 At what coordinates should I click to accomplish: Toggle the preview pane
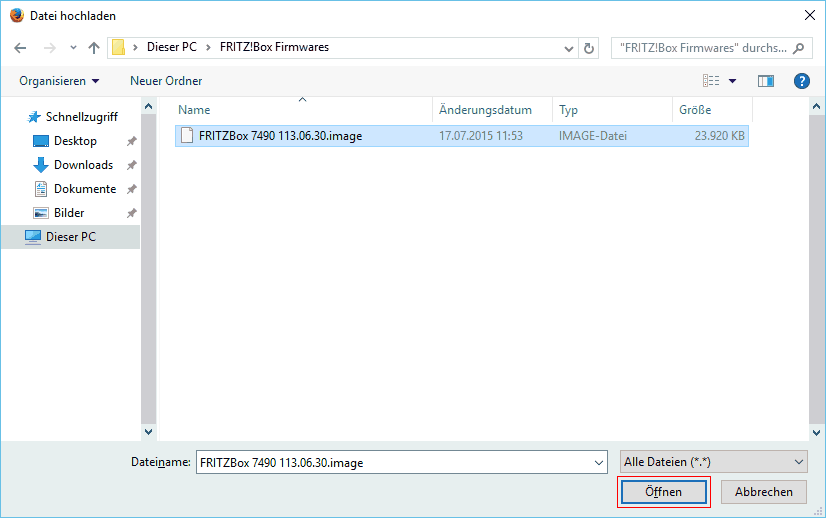point(766,81)
